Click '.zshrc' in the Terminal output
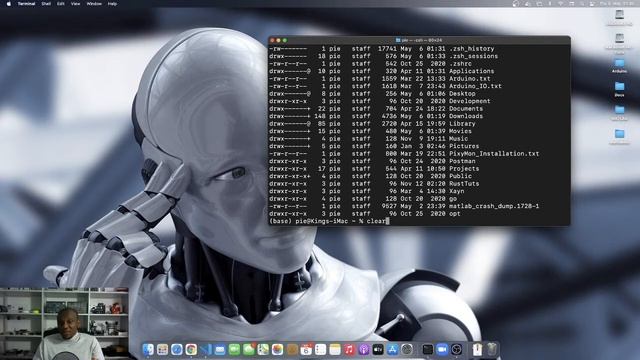Image resolution: width=640 pixels, height=360 pixels. click(x=460, y=64)
